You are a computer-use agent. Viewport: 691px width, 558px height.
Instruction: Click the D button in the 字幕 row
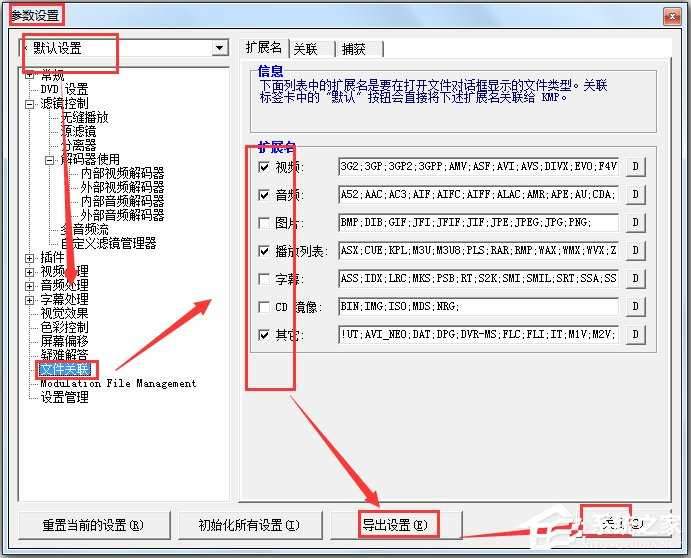pos(636,278)
